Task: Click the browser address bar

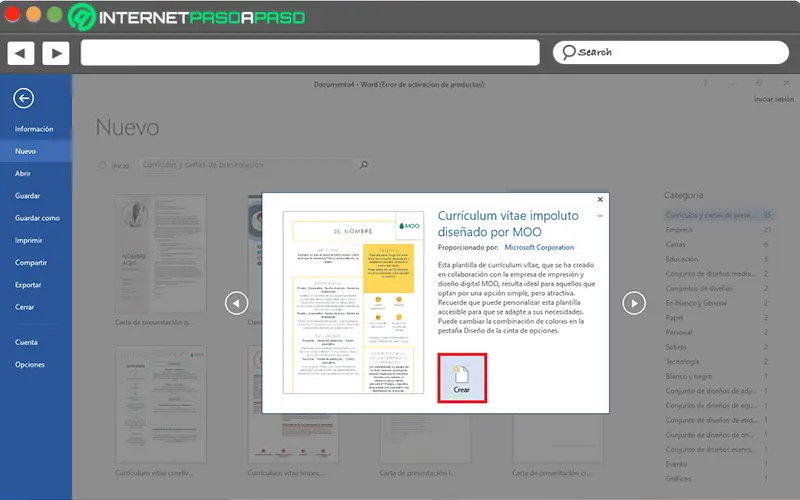Action: (310, 53)
